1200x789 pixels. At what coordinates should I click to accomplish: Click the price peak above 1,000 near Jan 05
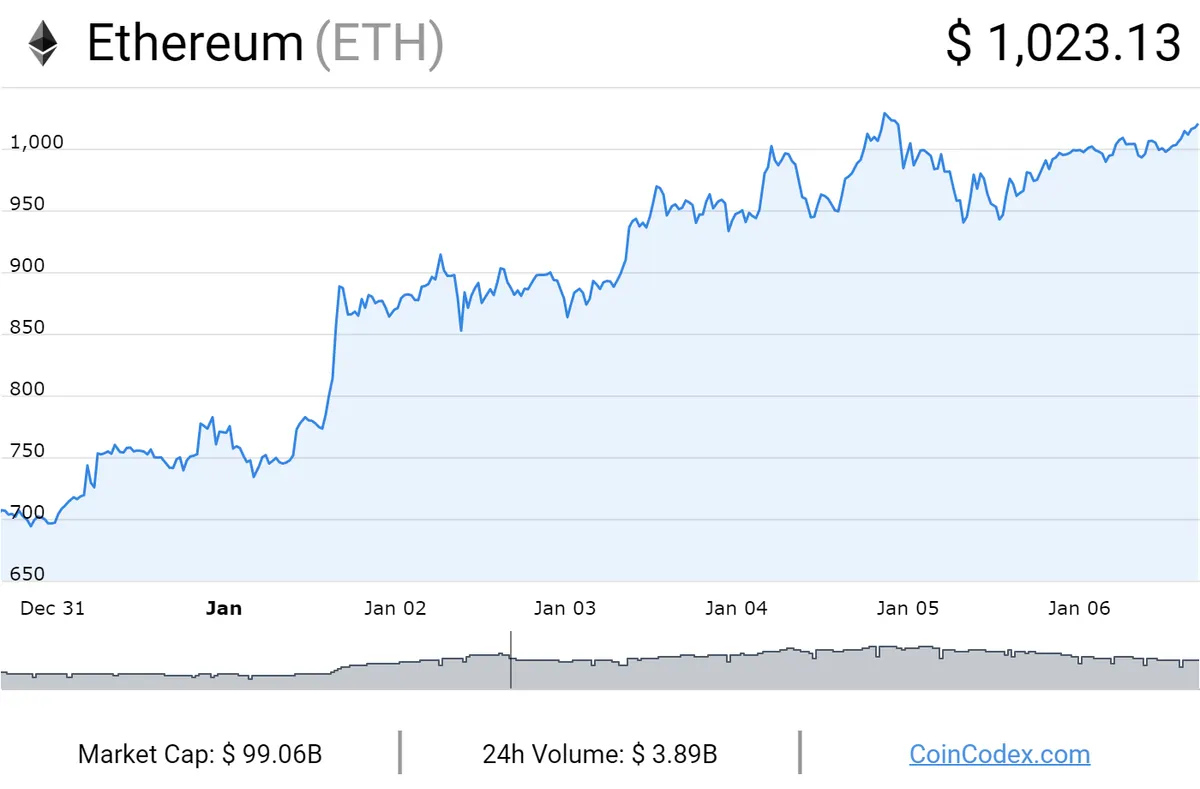pyautogui.click(x=884, y=114)
